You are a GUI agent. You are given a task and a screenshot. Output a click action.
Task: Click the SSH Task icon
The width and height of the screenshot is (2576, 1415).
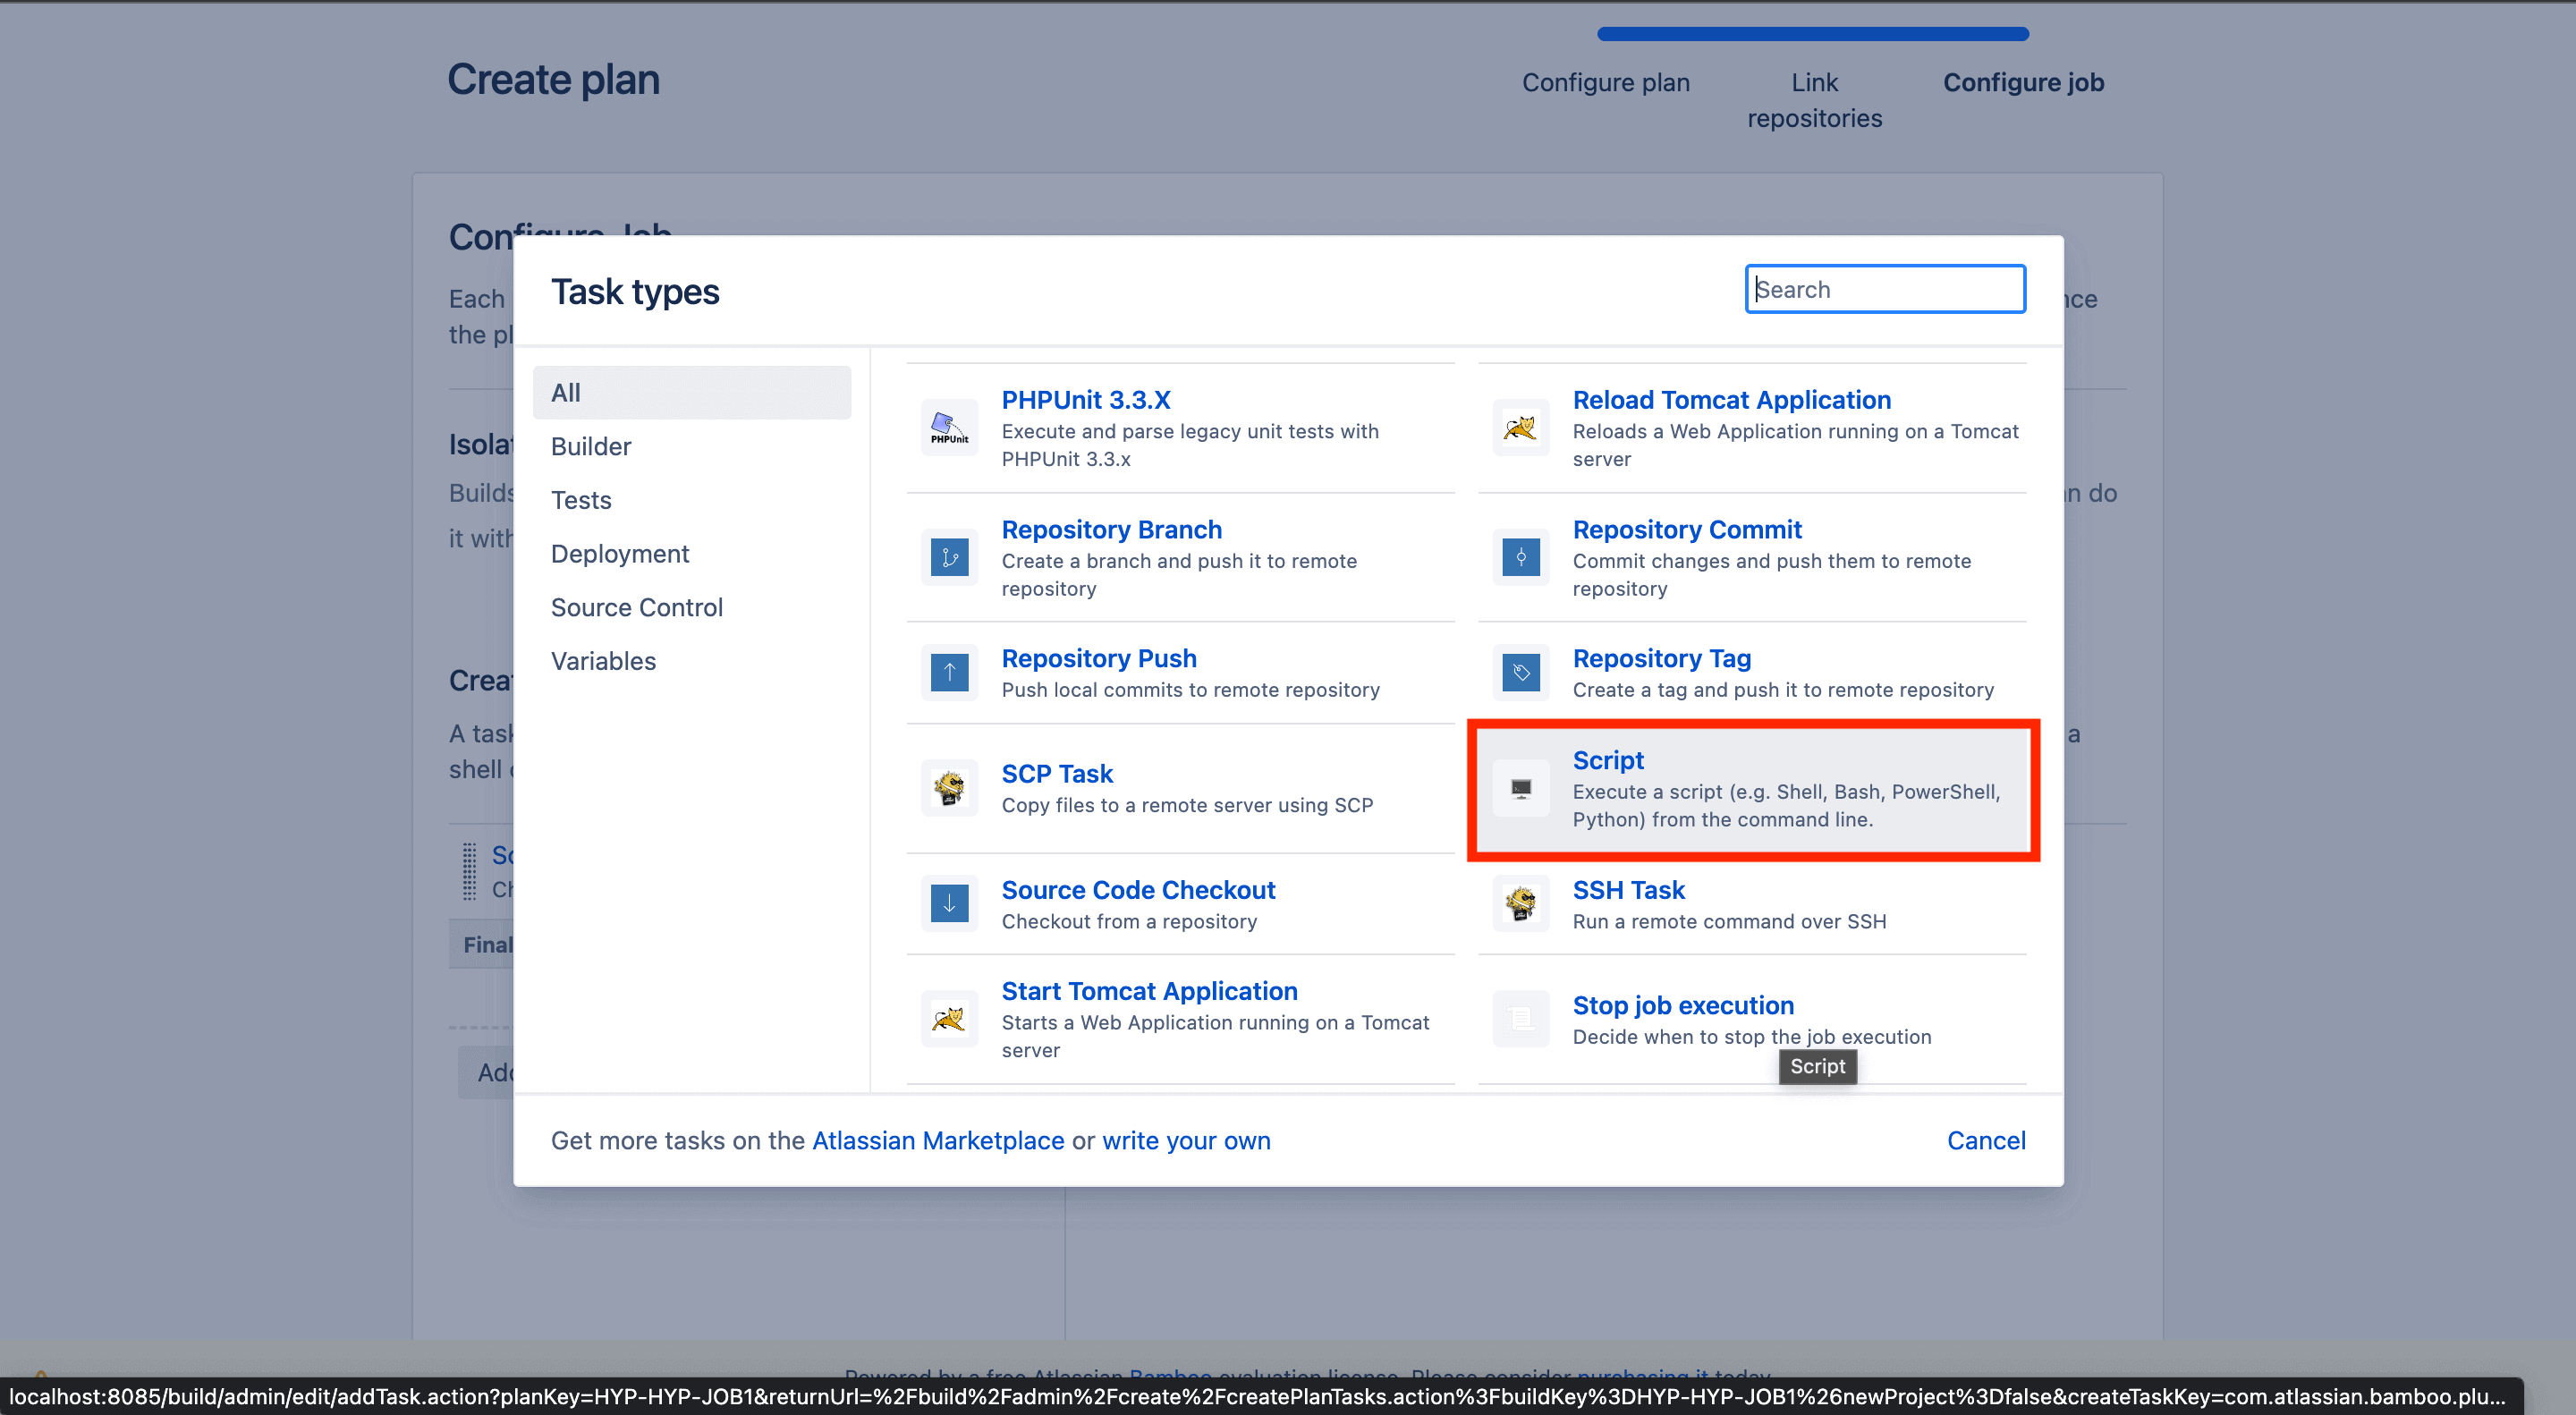[1520, 903]
